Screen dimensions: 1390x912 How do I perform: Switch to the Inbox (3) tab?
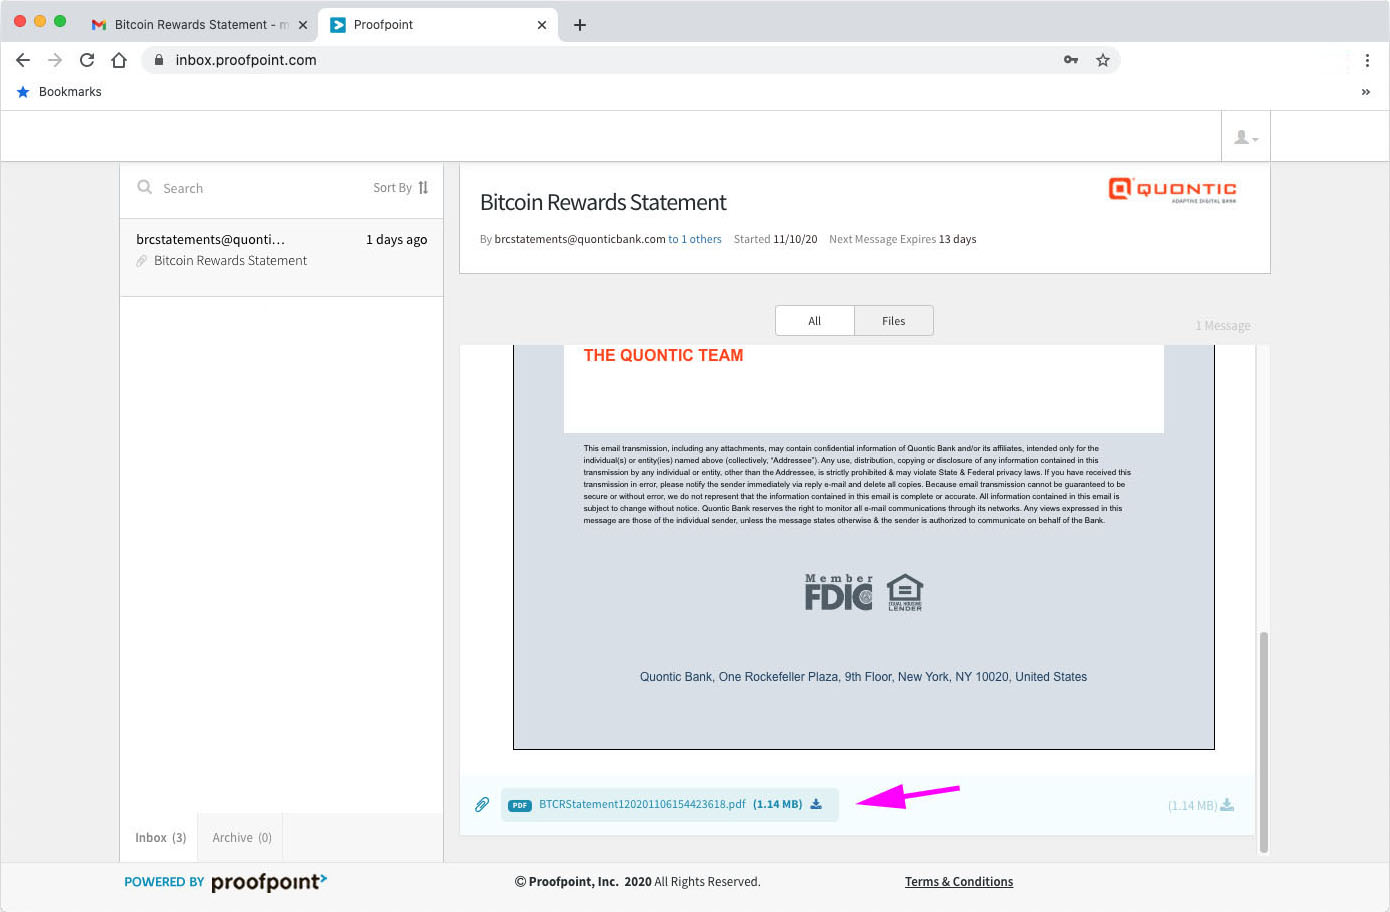click(161, 838)
